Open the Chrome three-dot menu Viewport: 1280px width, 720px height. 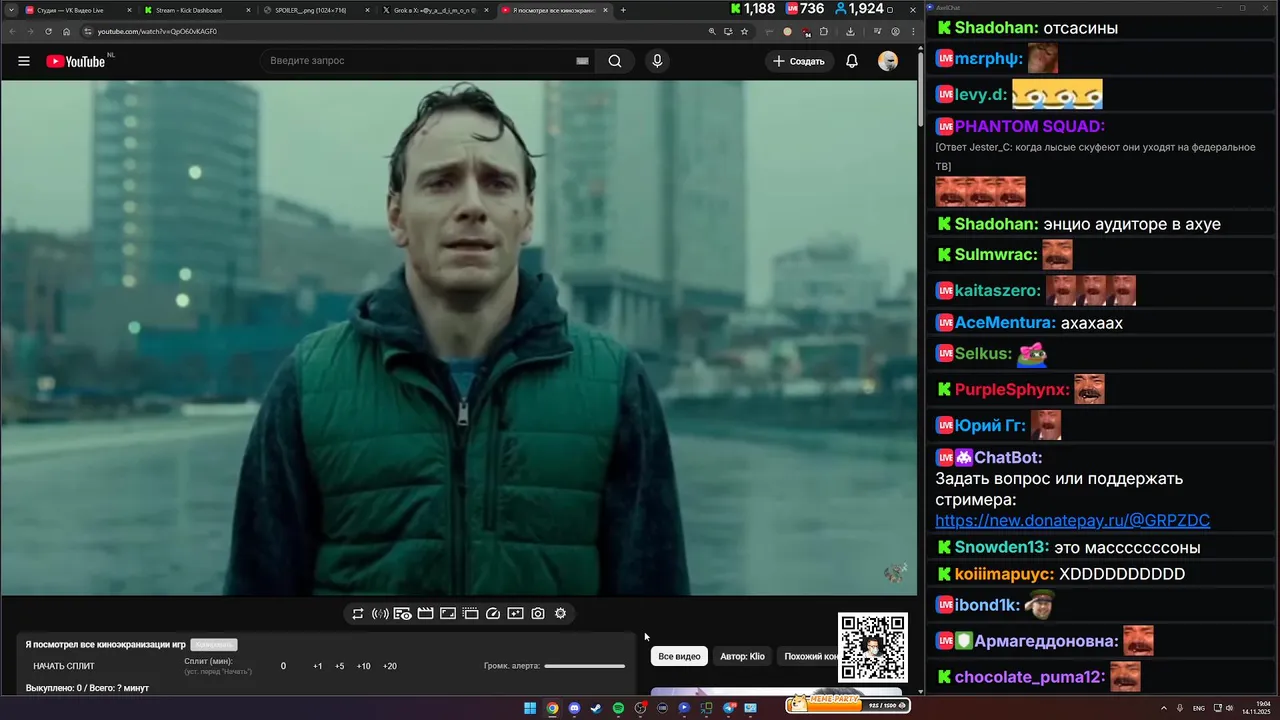(x=911, y=31)
